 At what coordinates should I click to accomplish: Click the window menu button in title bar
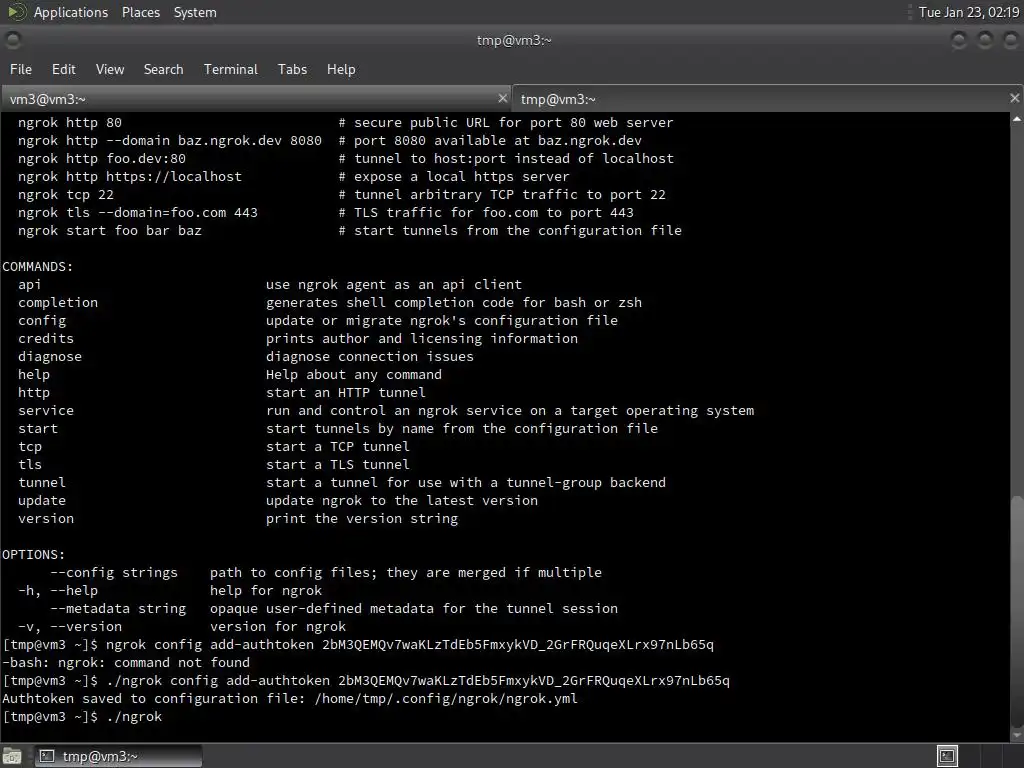[x=13, y=40]
